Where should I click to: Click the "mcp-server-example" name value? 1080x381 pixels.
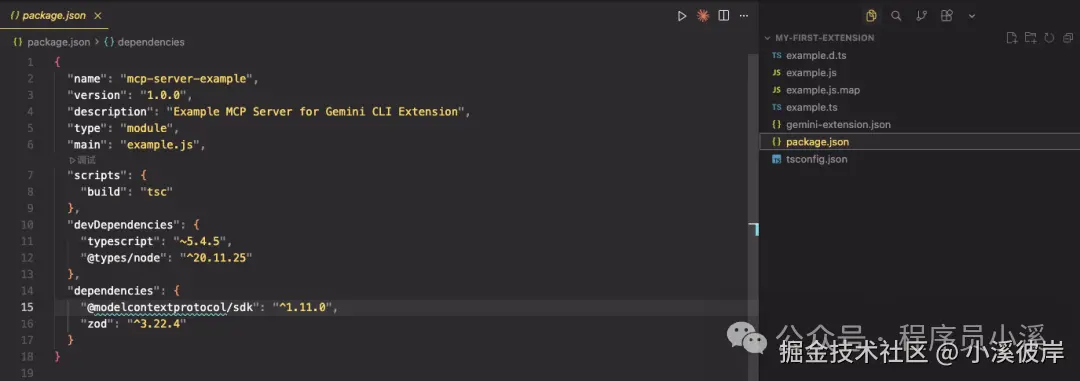[x=187, y=79]
